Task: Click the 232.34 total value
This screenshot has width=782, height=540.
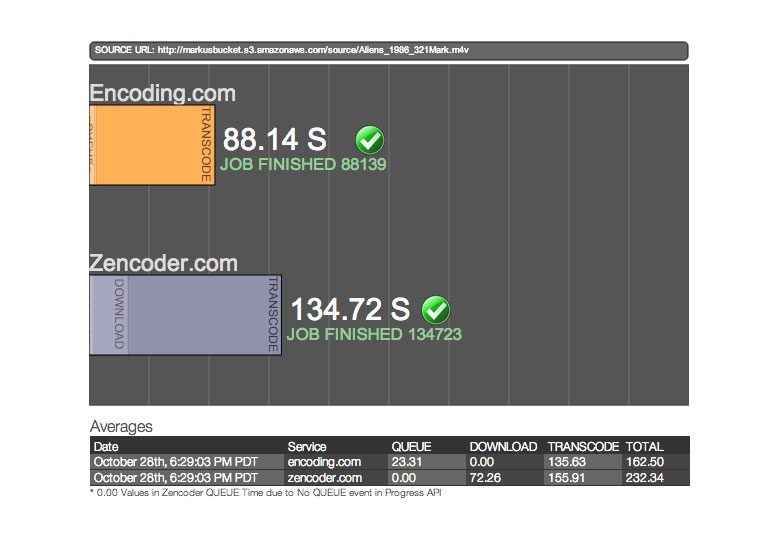Action: 645,478
